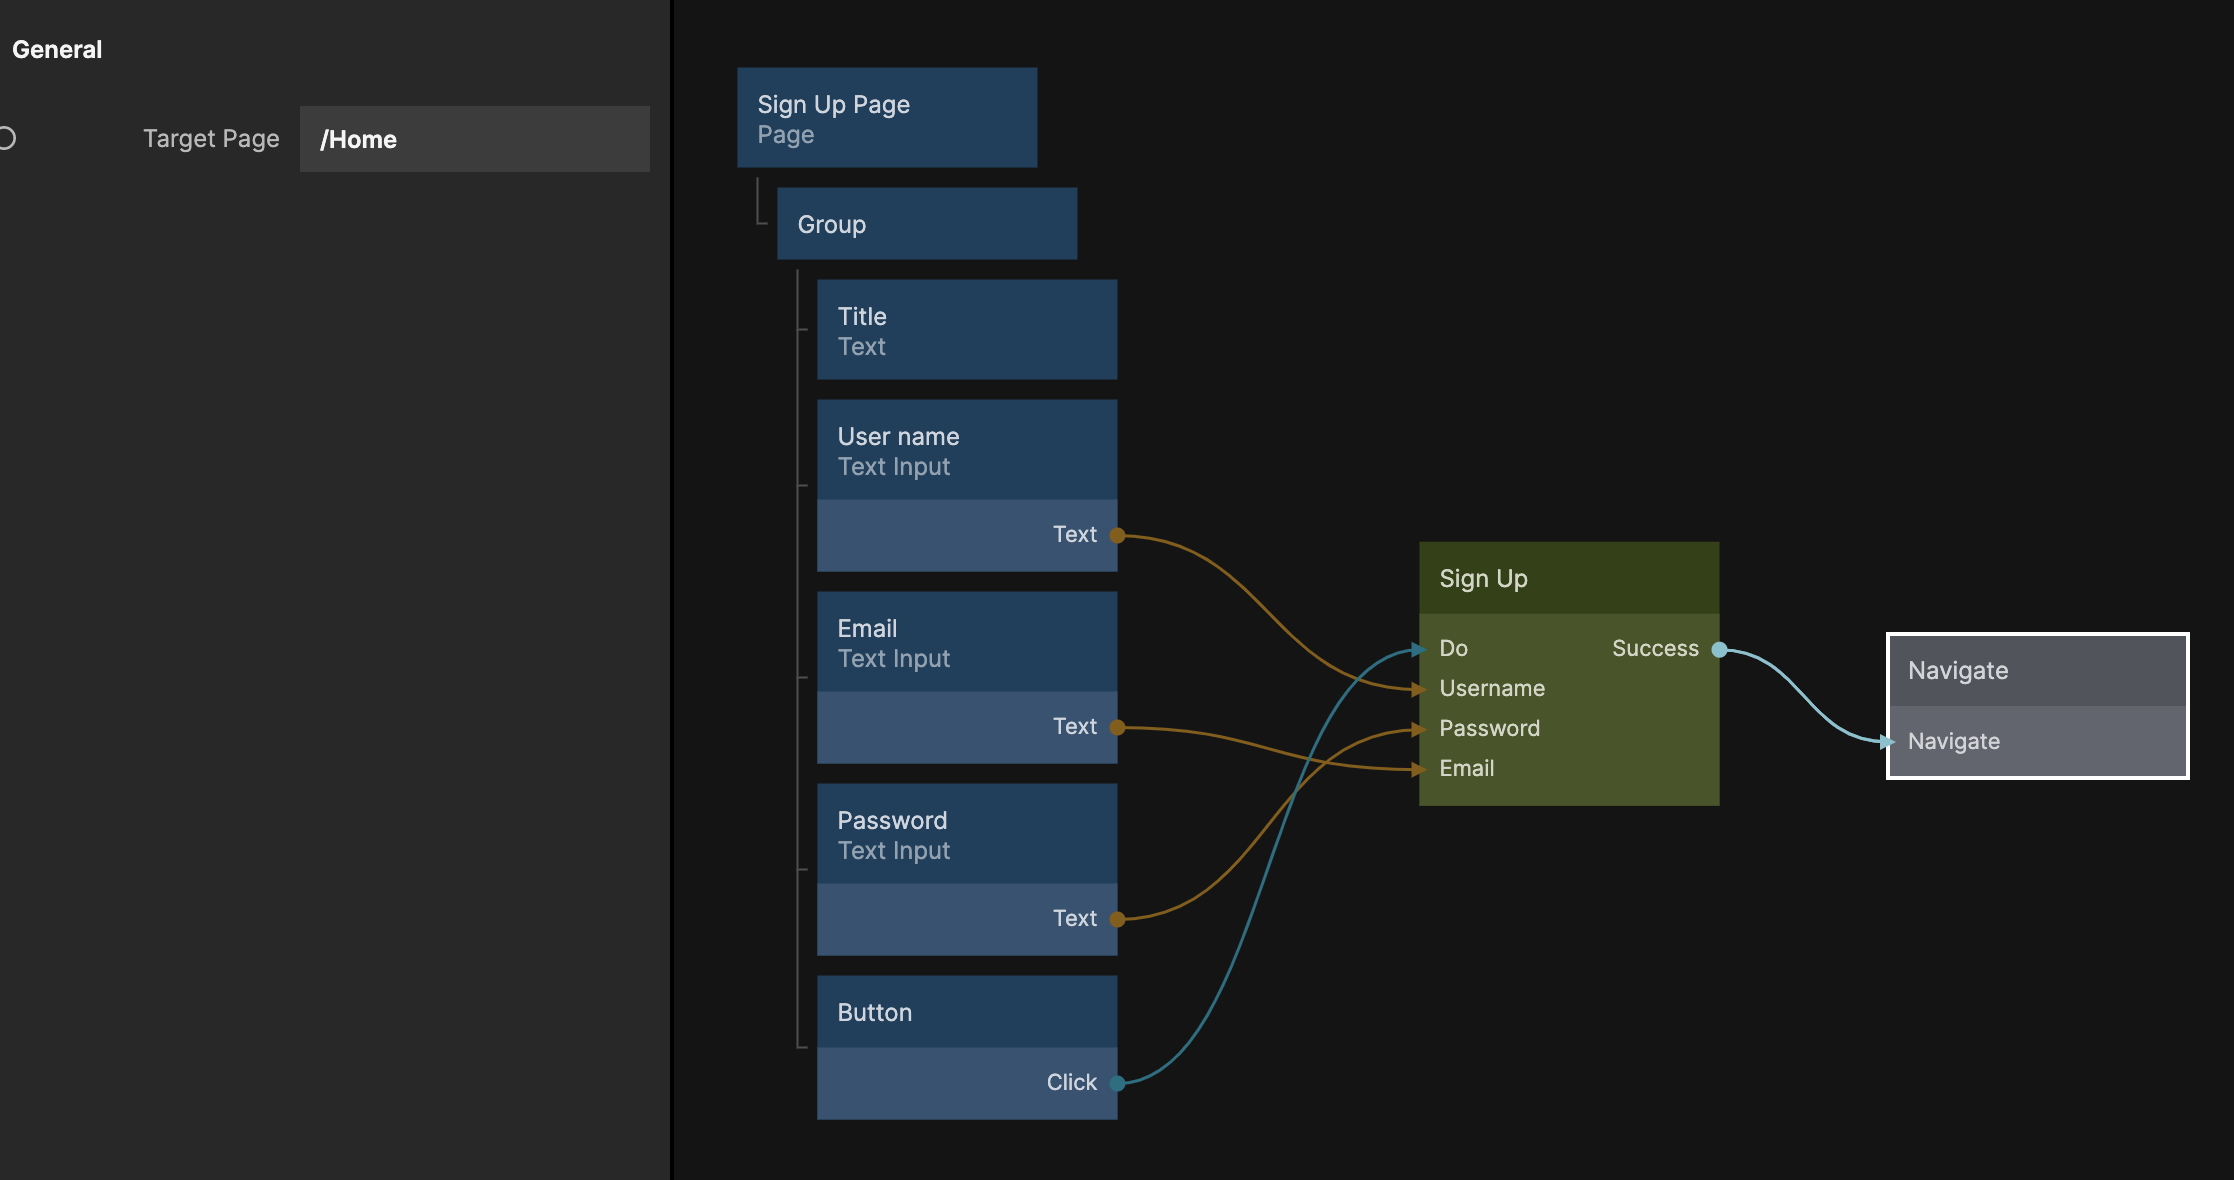Select the Button node
Image resolution: width=2234 pixels, height=1180 pixels.
[x=966, y=1012]
